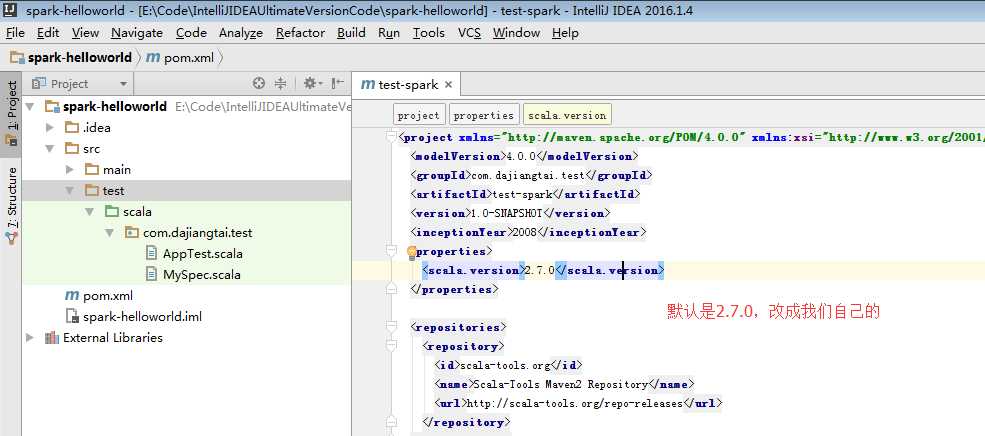Hide the Project panel with the hide icon
Viewport: 985px width, 436px height.
[338, 83]
